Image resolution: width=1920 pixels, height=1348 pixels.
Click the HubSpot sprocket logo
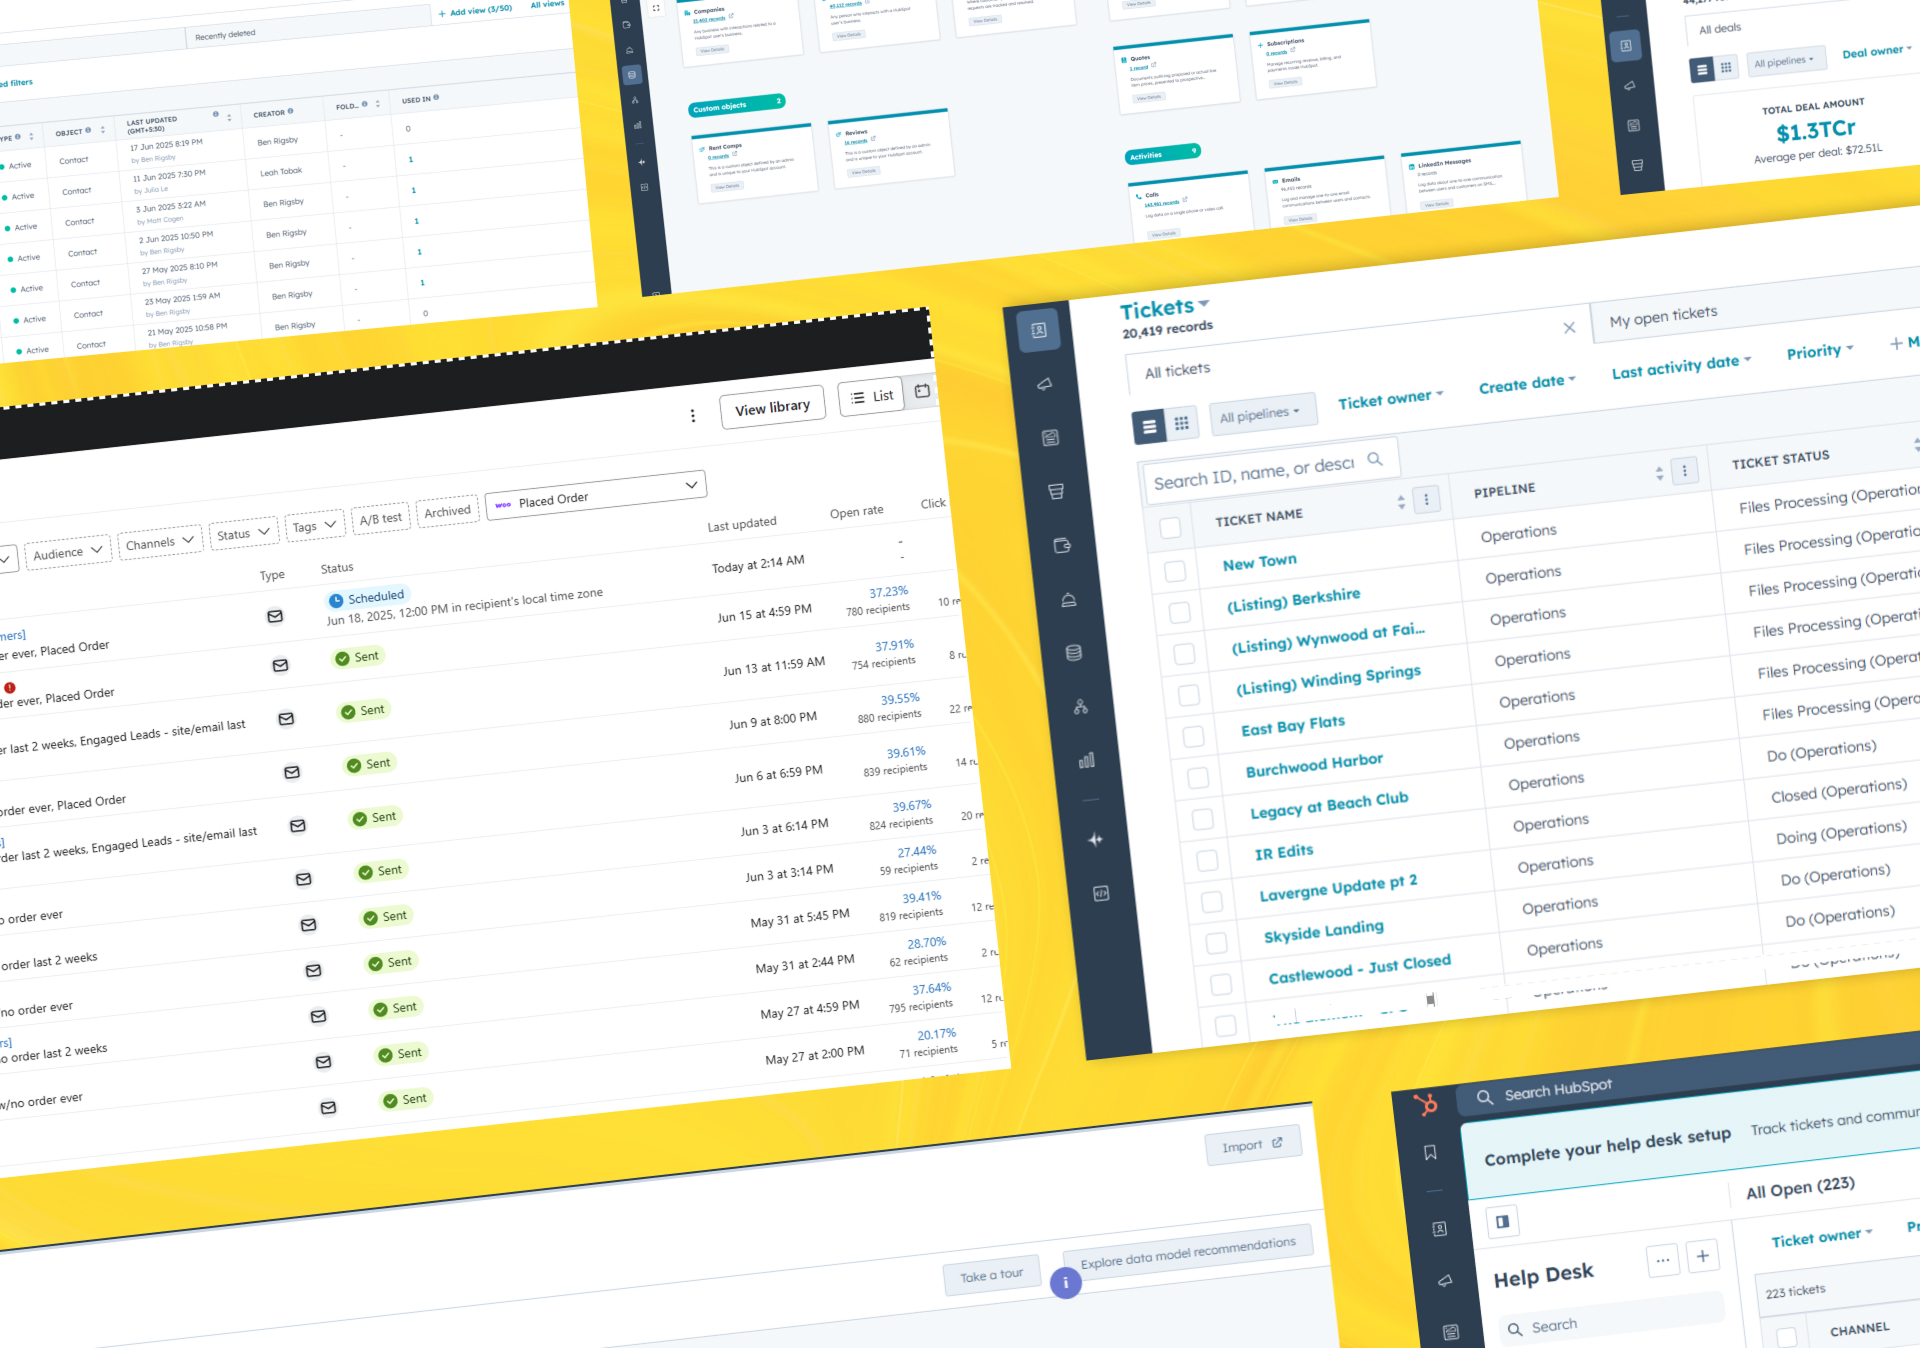pos(1425,1104)
